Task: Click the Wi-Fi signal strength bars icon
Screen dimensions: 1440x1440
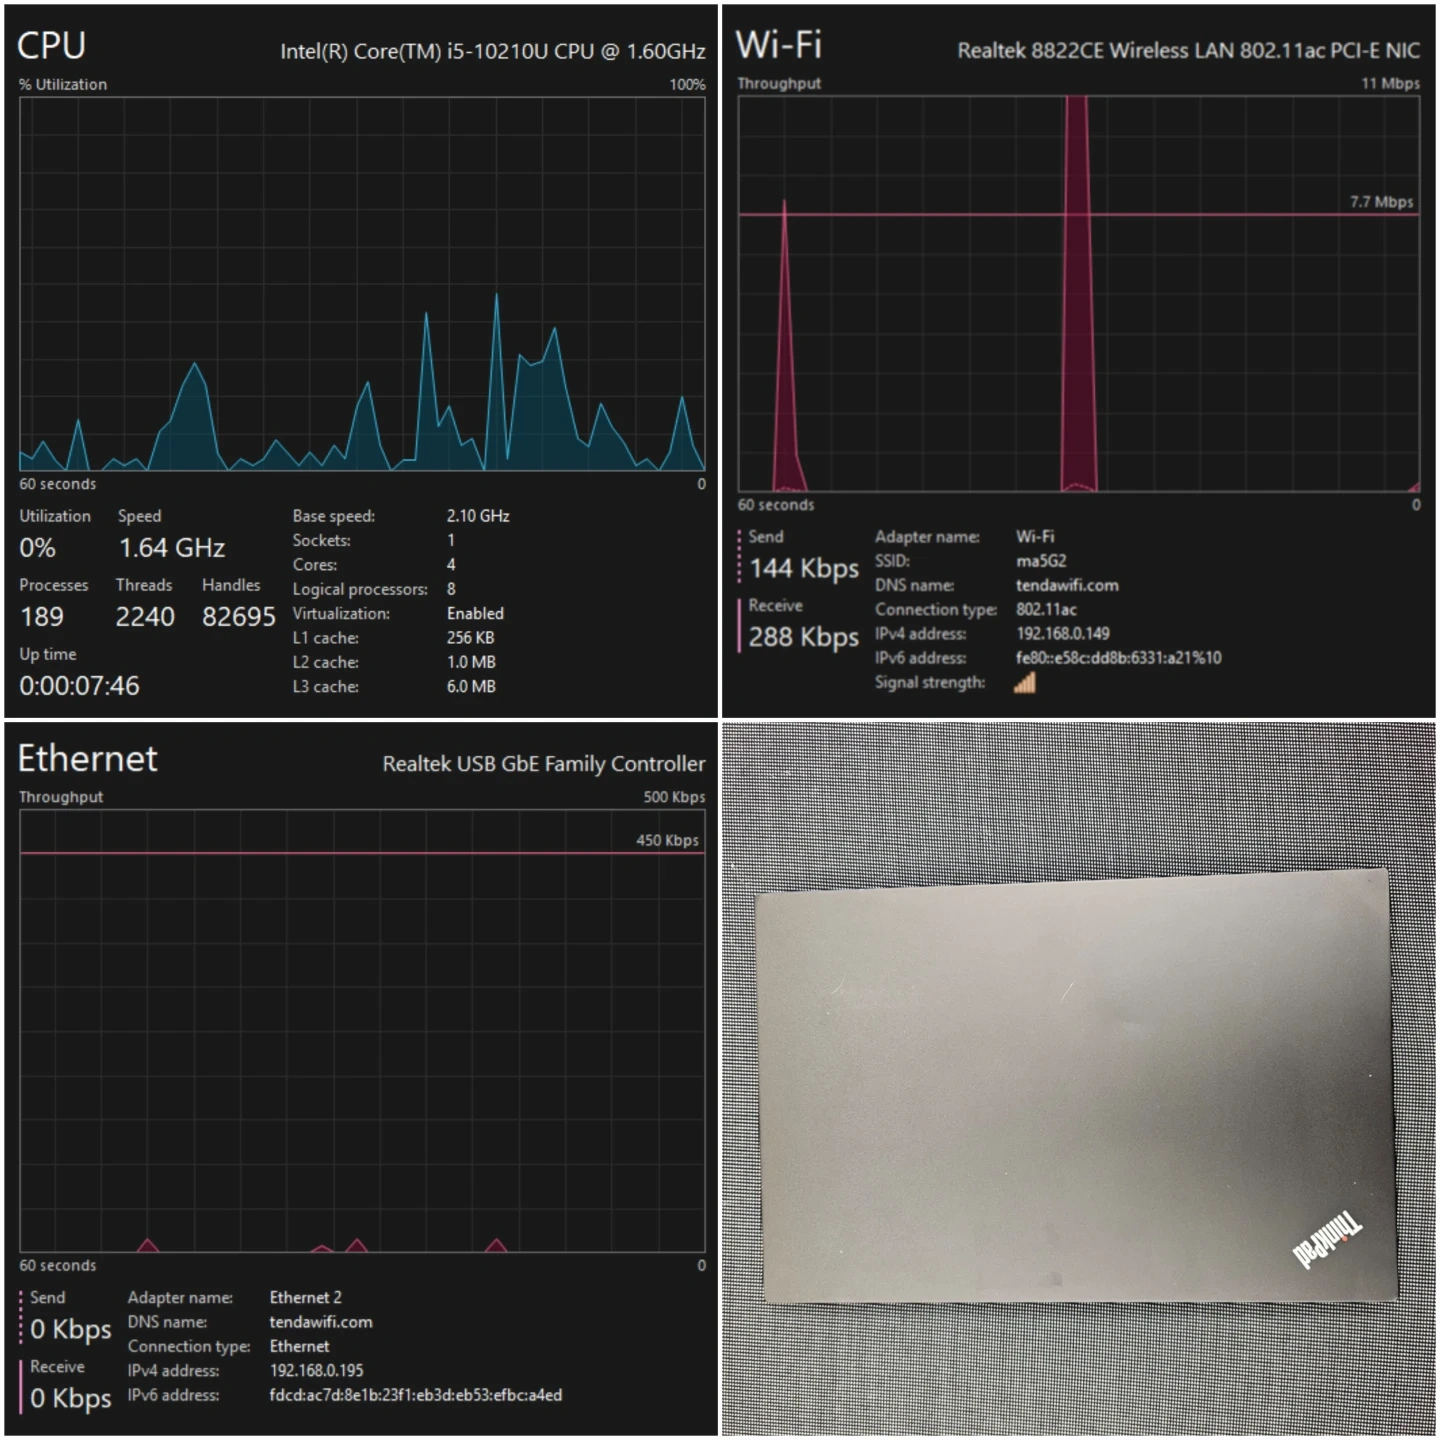Action: [1024, 683]
